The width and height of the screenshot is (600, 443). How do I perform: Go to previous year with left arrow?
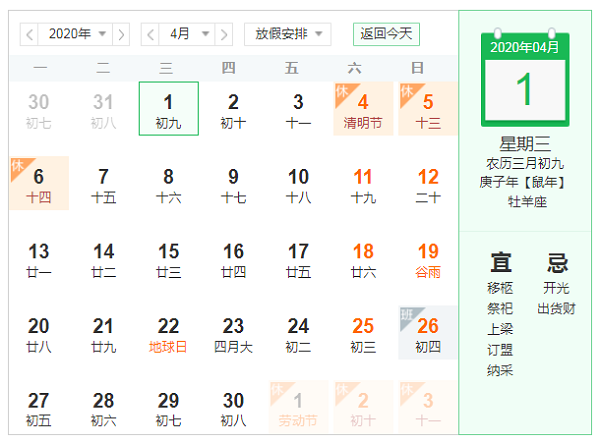pos(29,34)
